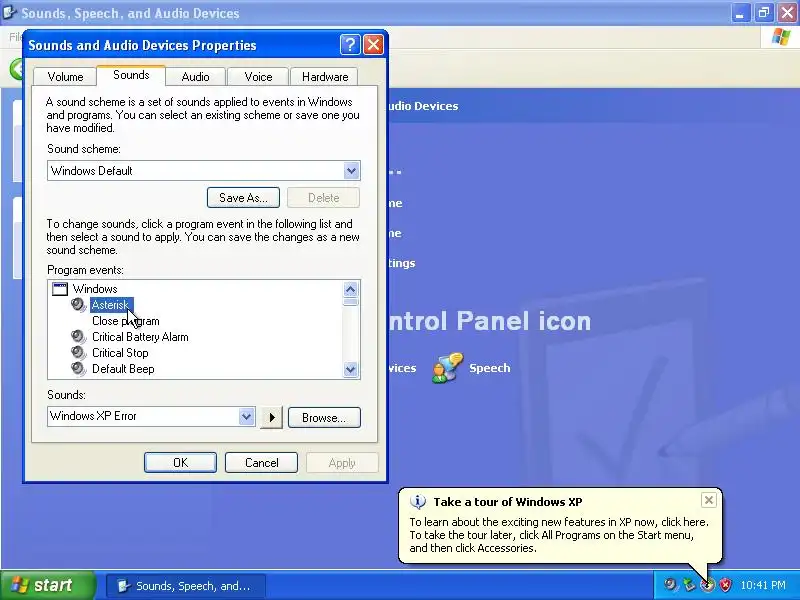Click the Windows window icon in events list
This screenshot has height=600, width=800.
(60, 289)
